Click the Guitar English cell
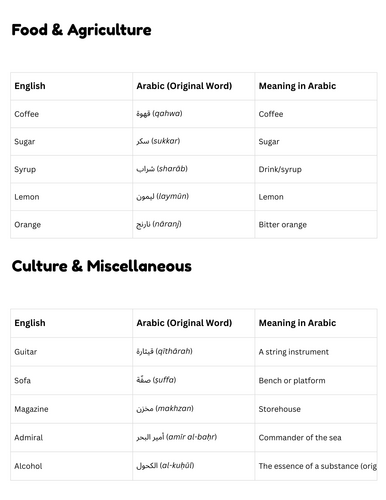 coord(71,352)
